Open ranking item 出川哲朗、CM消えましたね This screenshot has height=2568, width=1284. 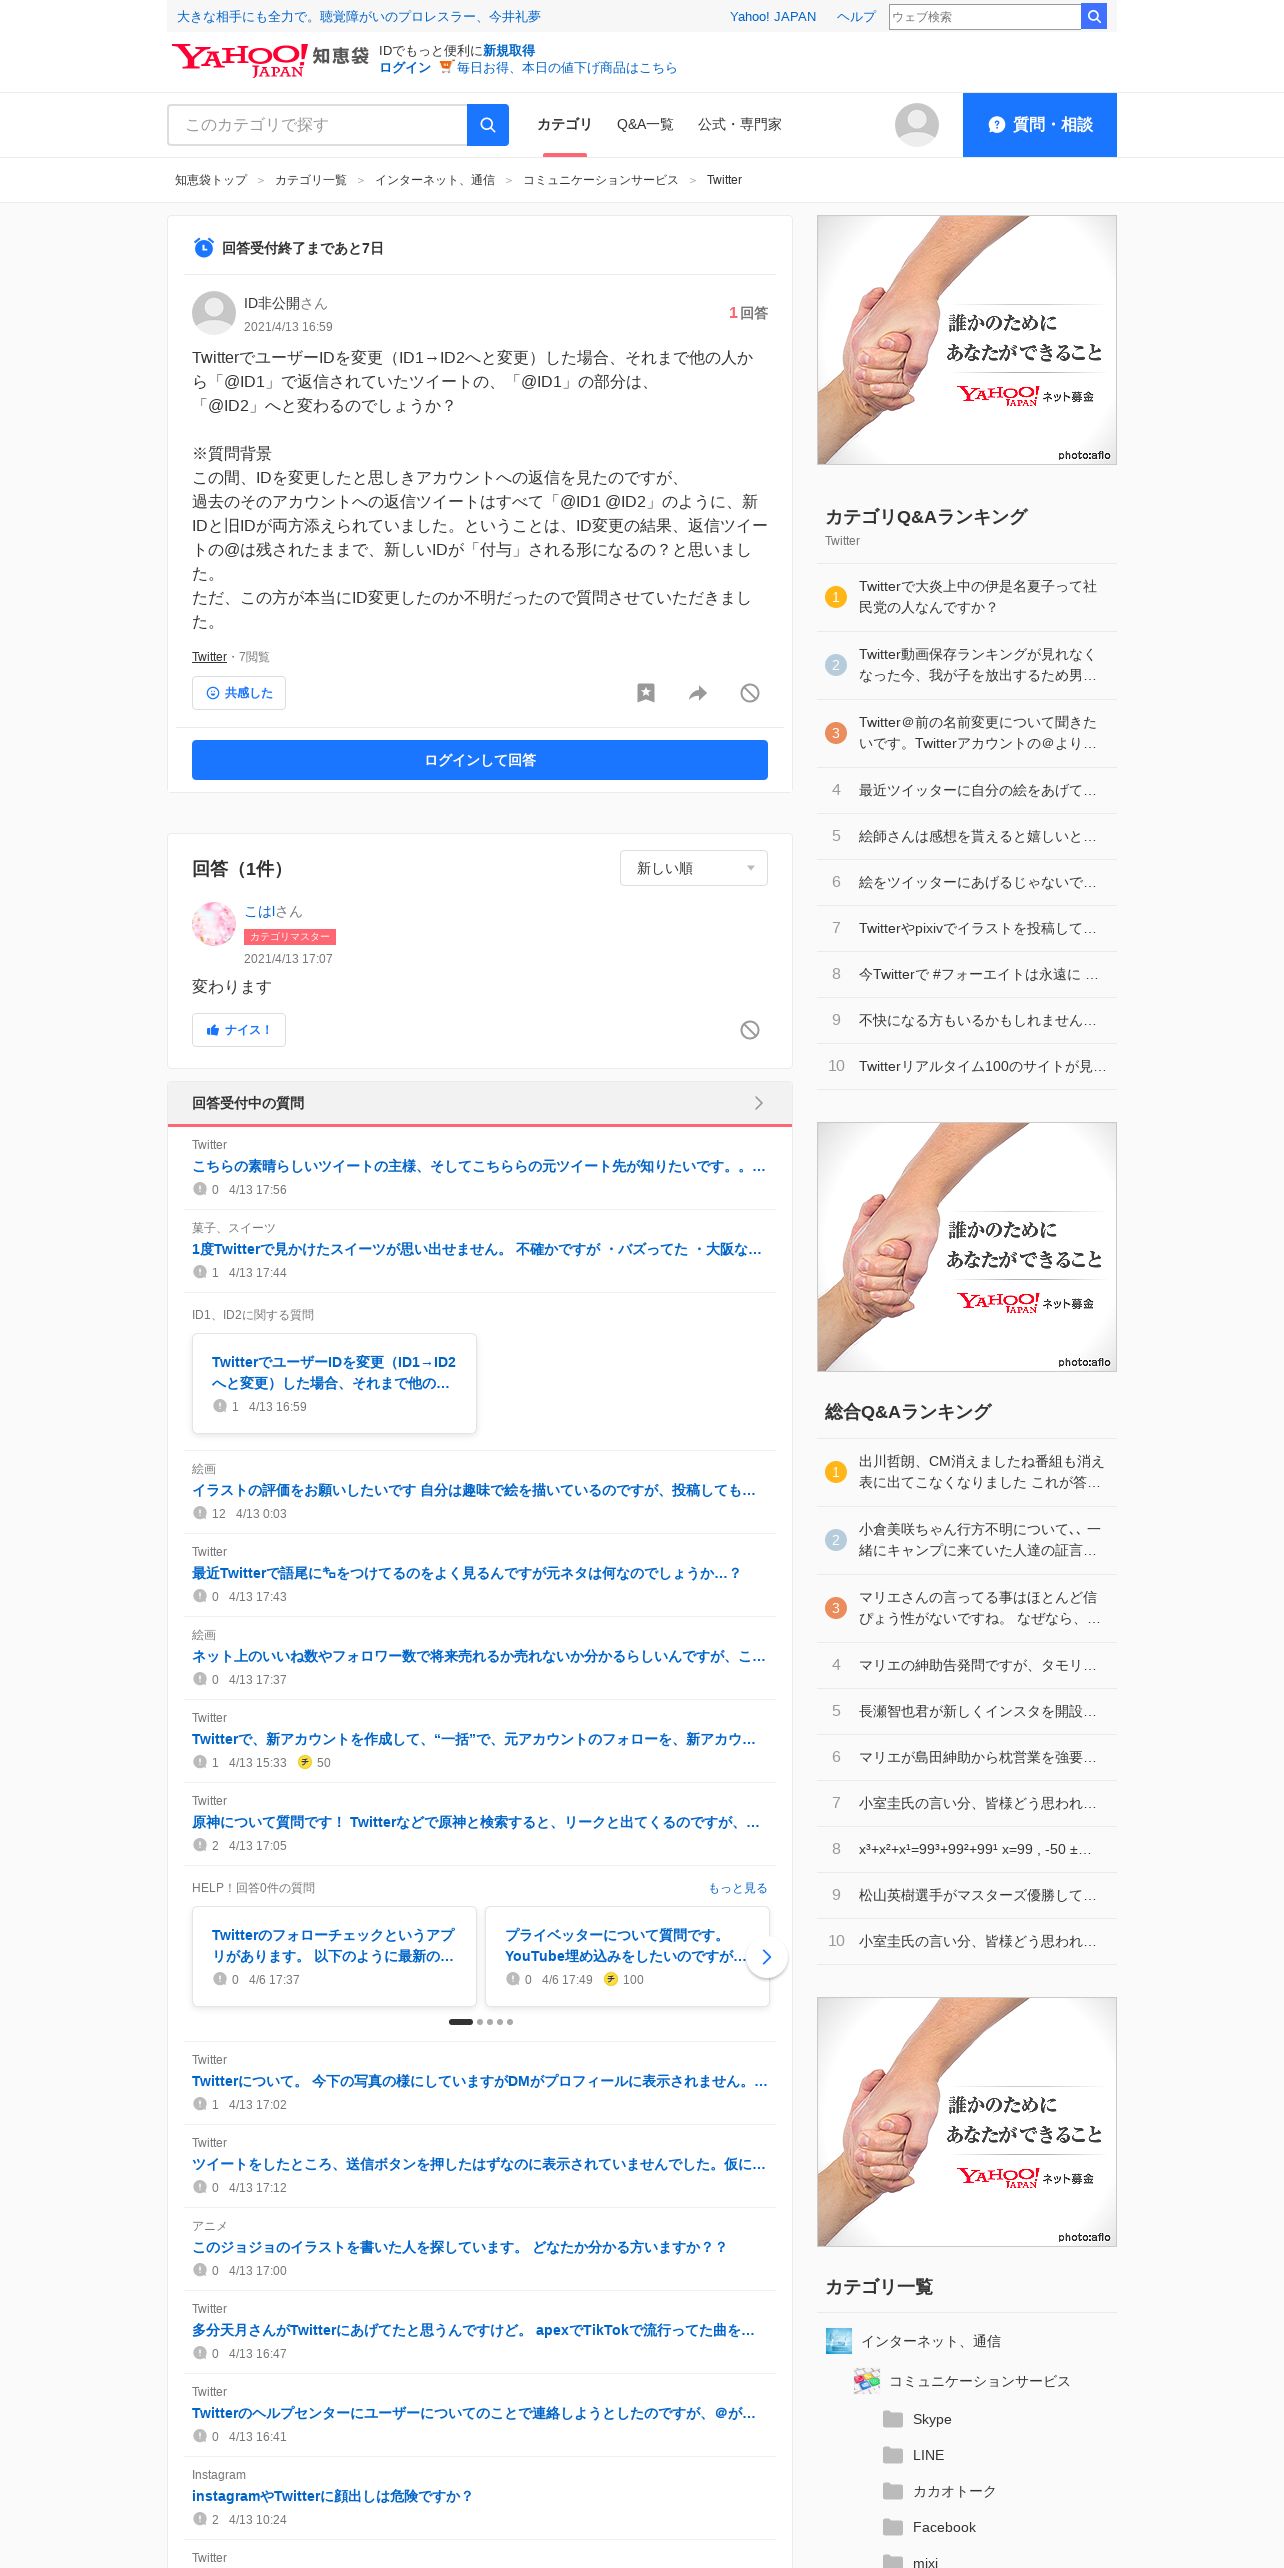click(x=980, y=1472)
